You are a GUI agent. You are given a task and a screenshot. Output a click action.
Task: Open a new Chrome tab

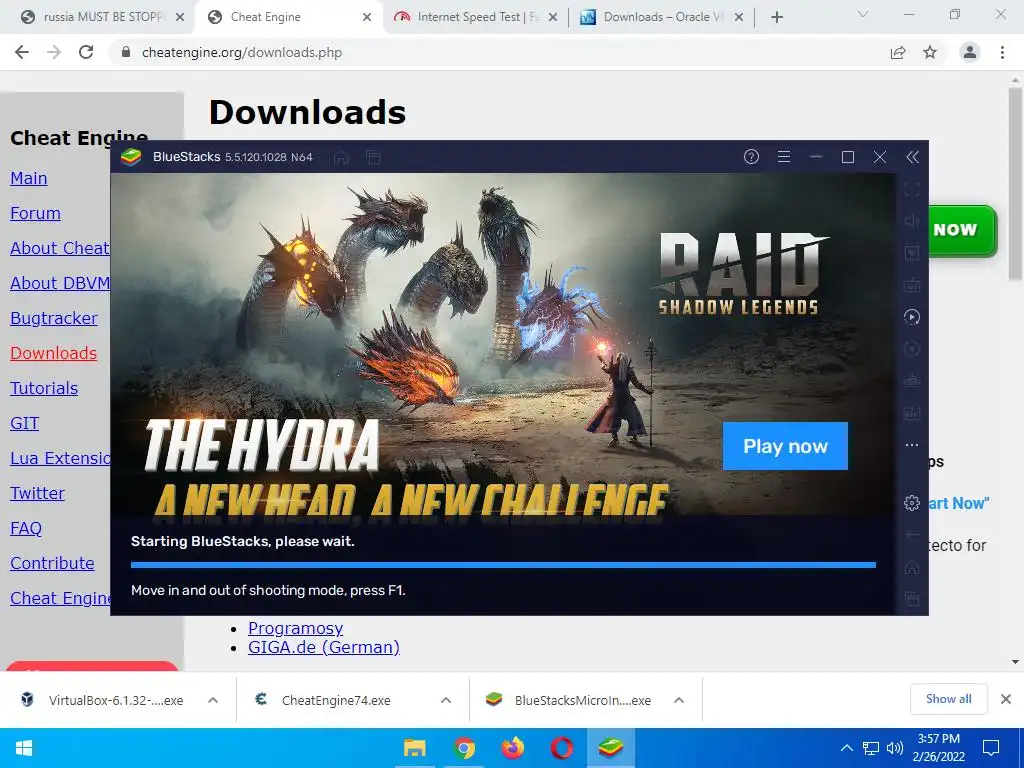click(x=776, y=17)
